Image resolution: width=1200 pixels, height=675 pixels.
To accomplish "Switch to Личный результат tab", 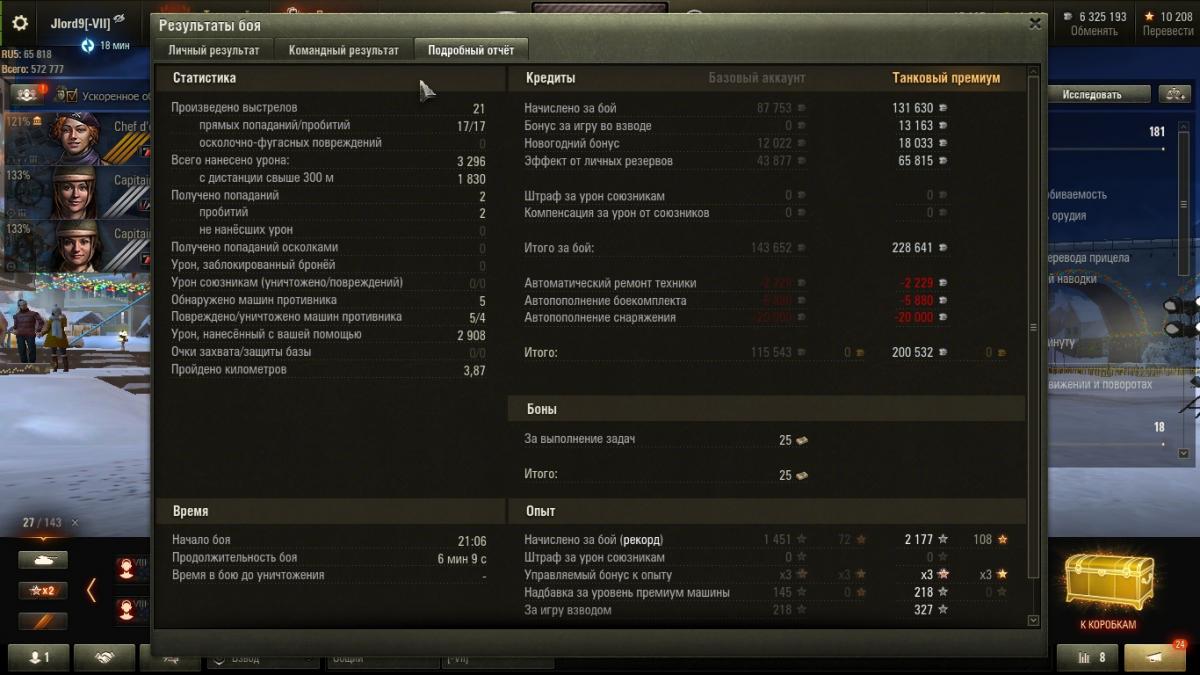I will [x=214, y=50].
